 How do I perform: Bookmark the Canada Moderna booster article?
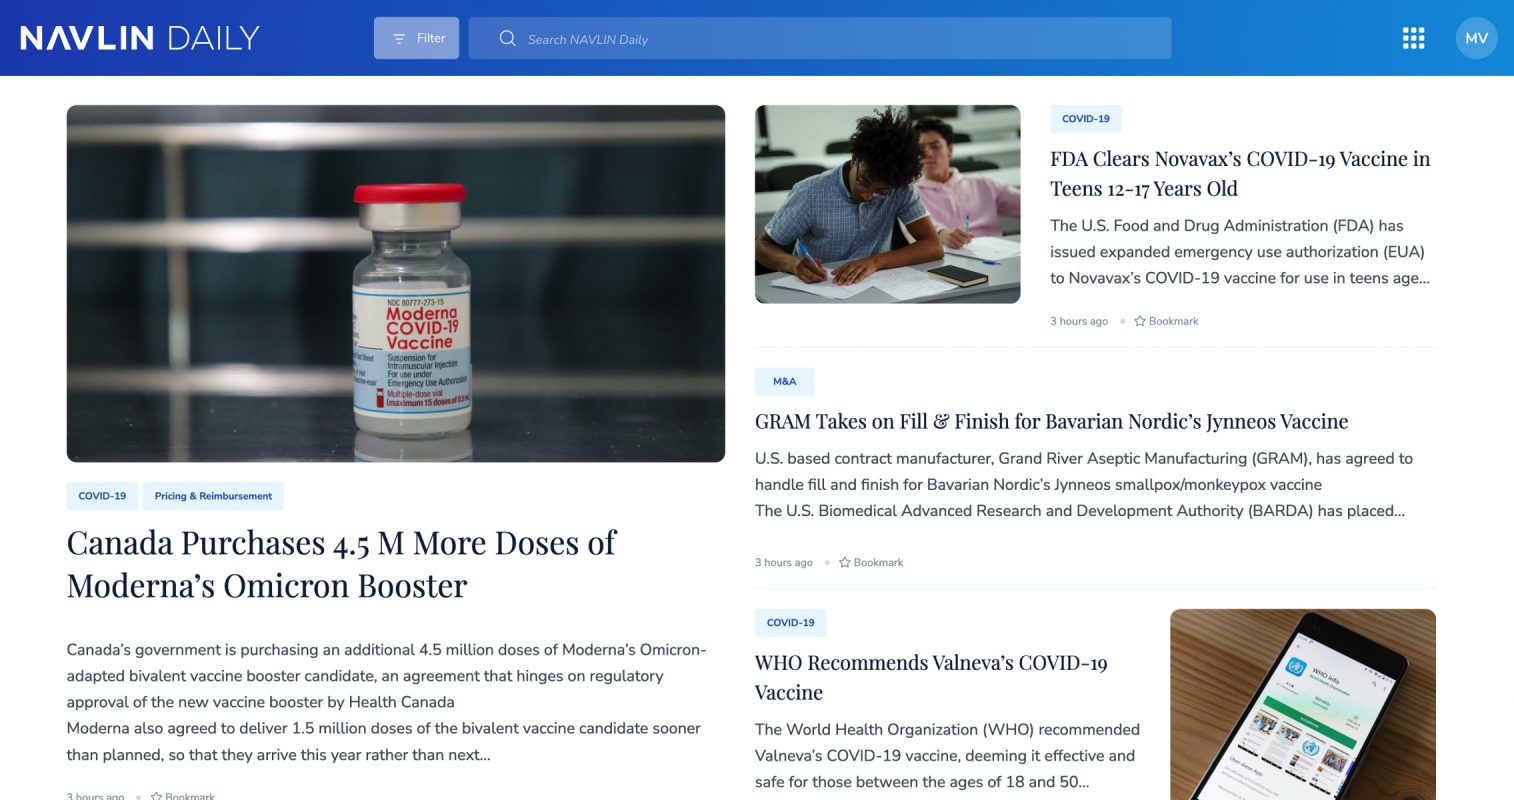[183, 796]
